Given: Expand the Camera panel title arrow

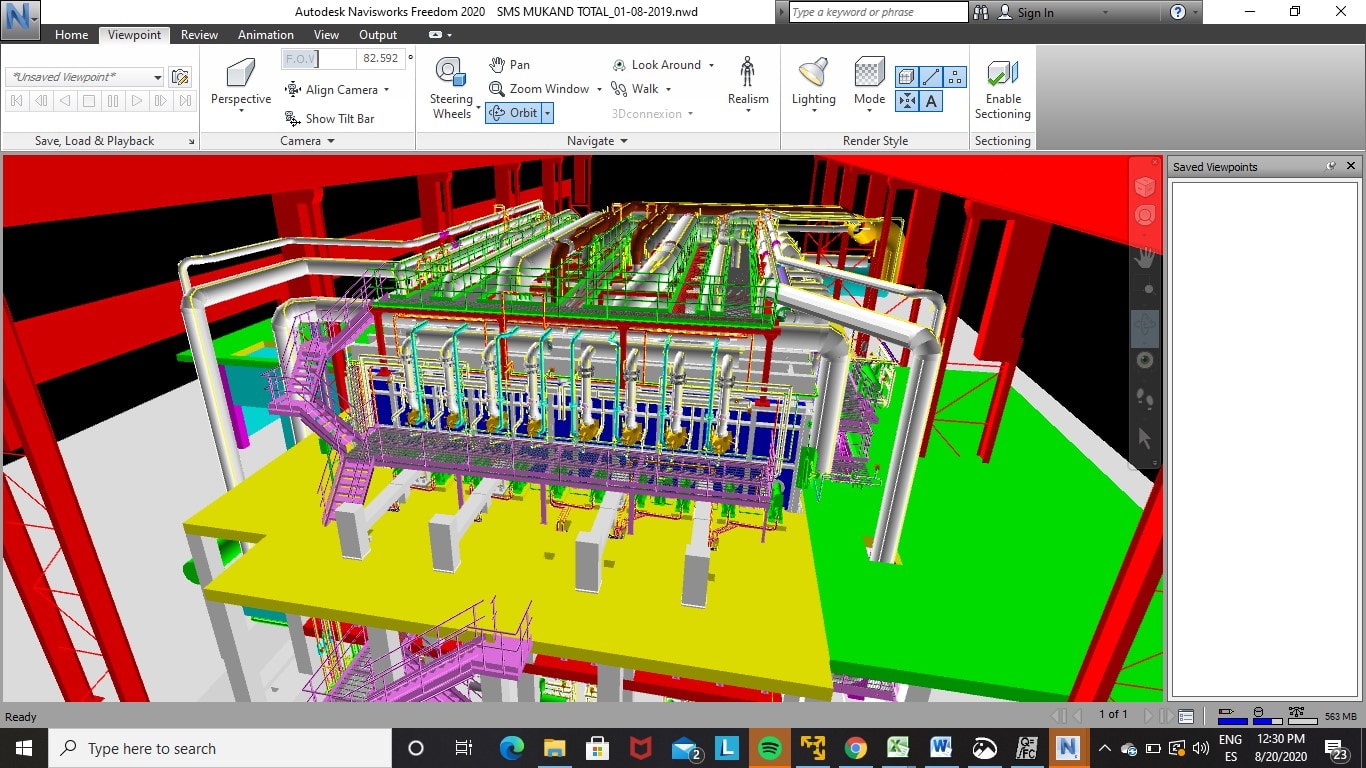Looking at the screenshot, I should coord(331,141).
